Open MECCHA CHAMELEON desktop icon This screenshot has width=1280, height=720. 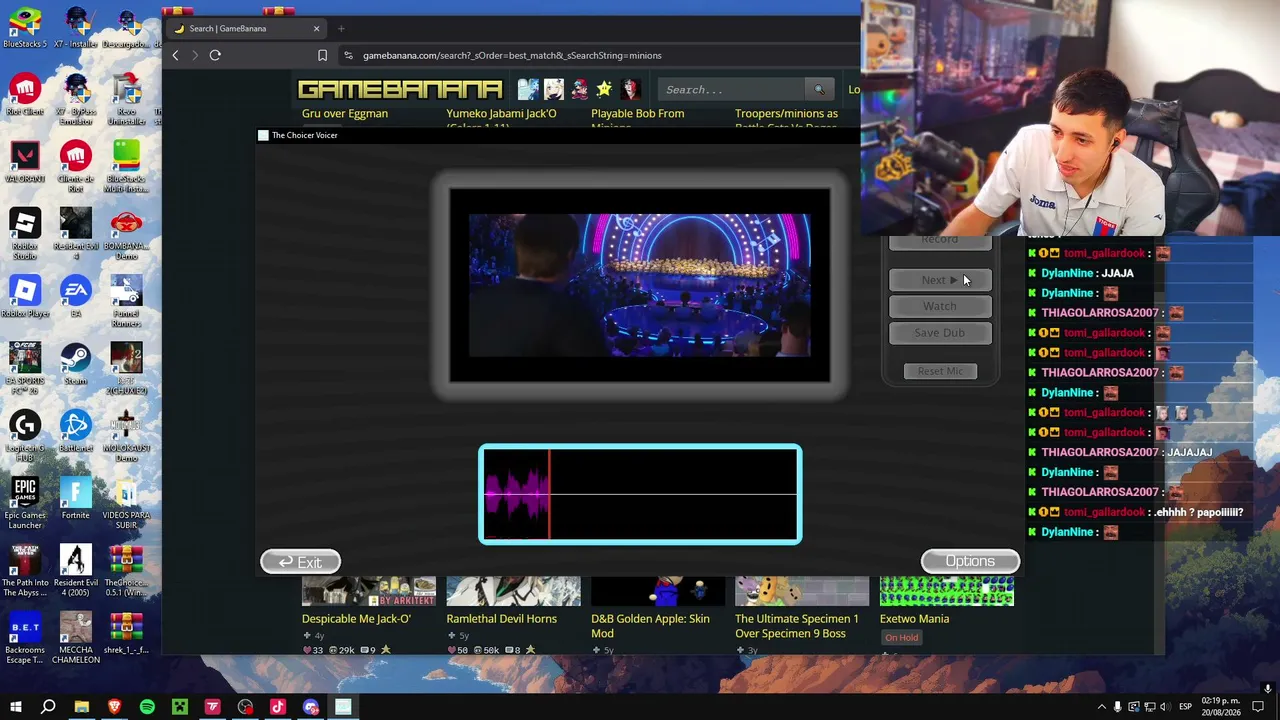pos(75,637)
